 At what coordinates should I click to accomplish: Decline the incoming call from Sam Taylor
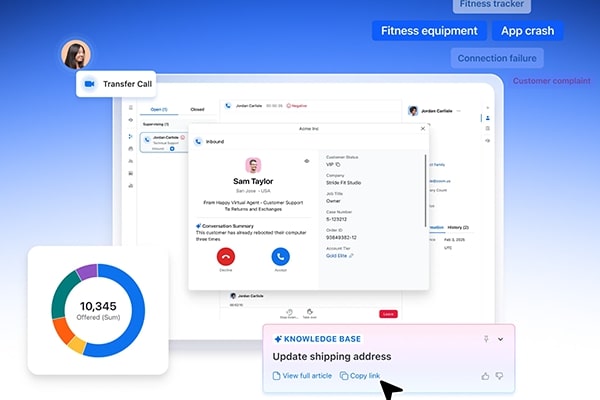point(226,256)
